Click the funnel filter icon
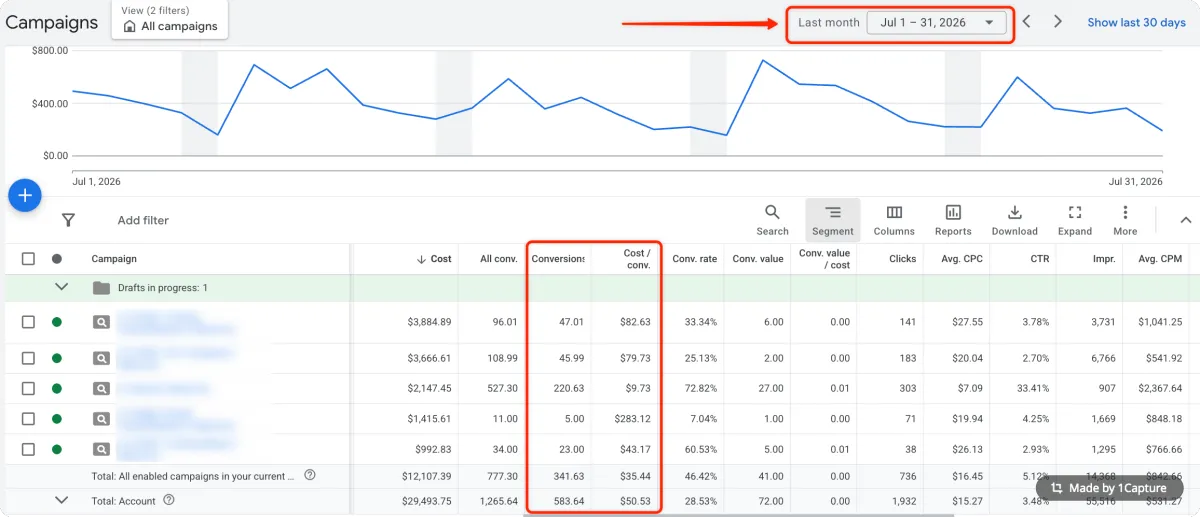The height and width of the screenshot is (517, 1200). click(68, 220)
